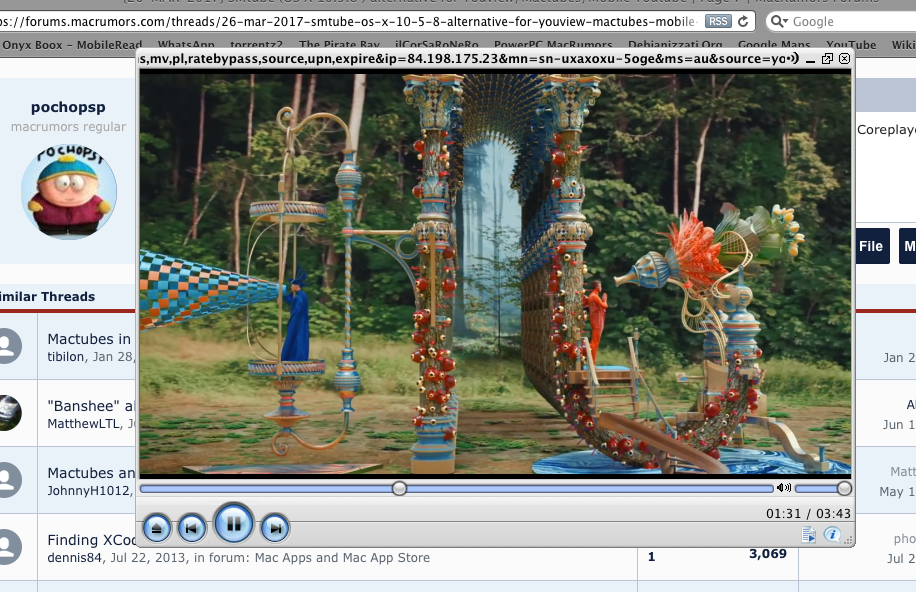Click the eject/open media button

[157, 528]
